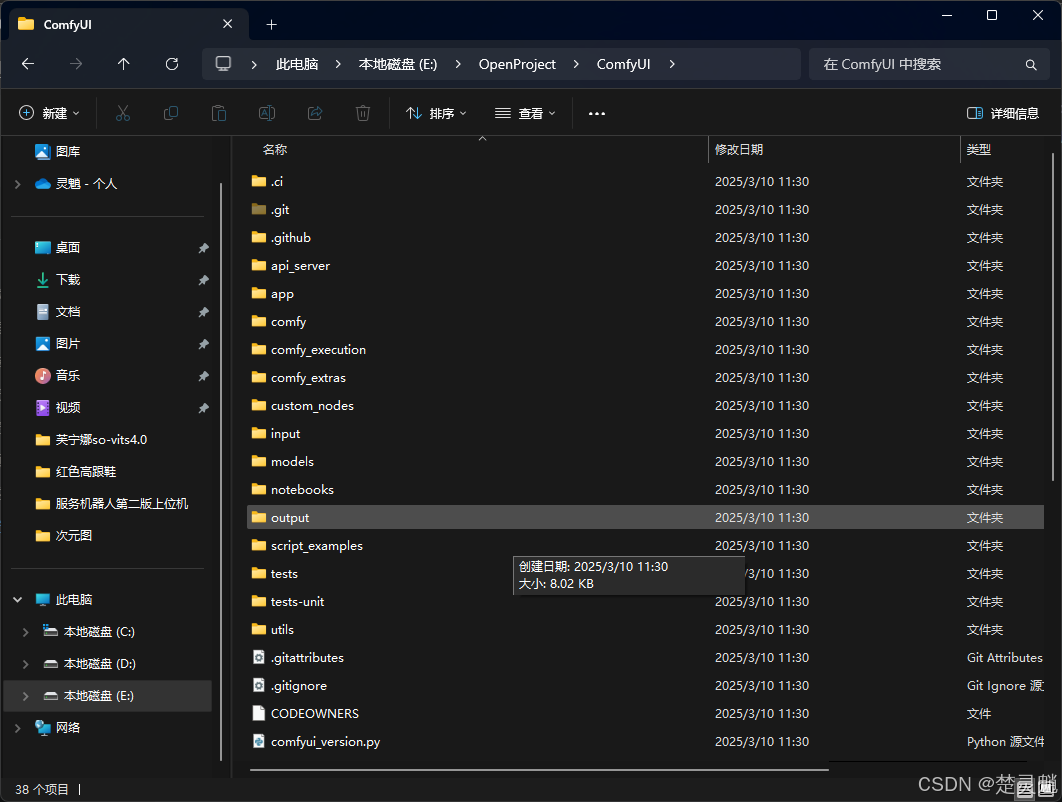The image size is (1062, 802).
Task: Click the monitor icon in address bar
Action: (x=223, y=64)
